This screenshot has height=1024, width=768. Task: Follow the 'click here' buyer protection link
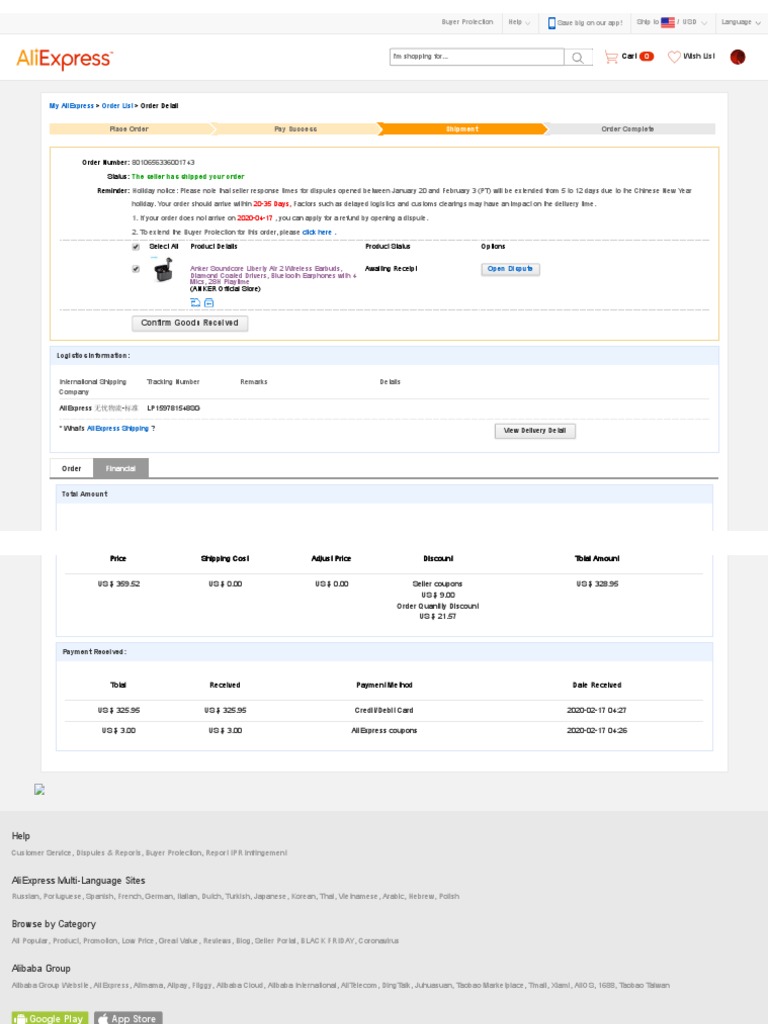[x=317, y=232]
